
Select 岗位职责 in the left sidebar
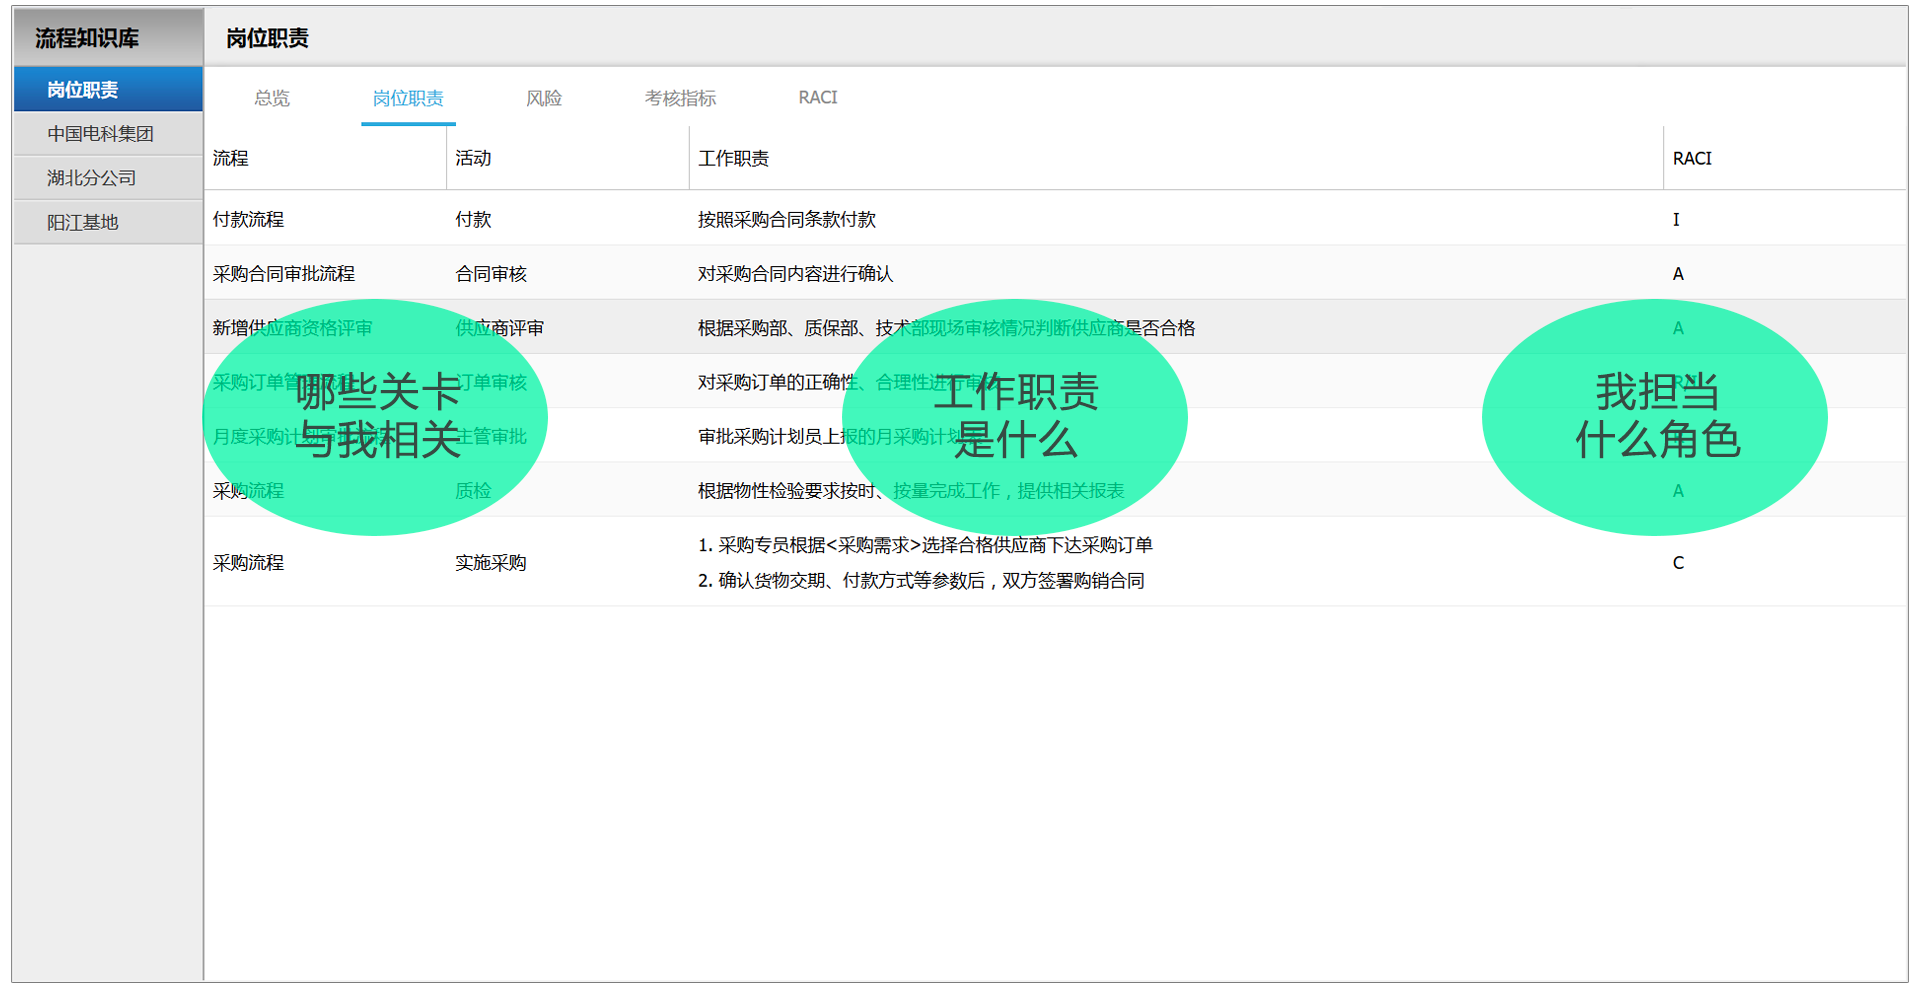pyautogui.click(x=108, y=90)
